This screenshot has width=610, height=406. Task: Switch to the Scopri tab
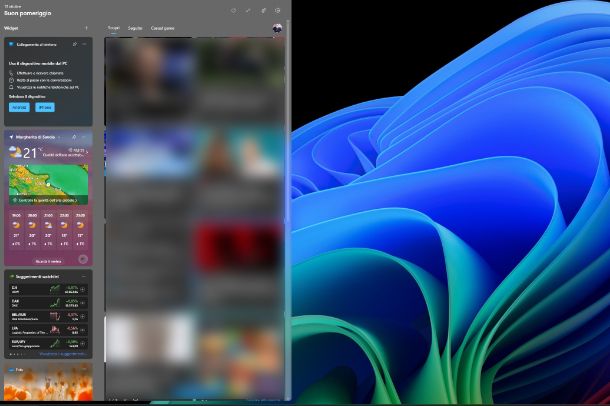tap(114, 28)
